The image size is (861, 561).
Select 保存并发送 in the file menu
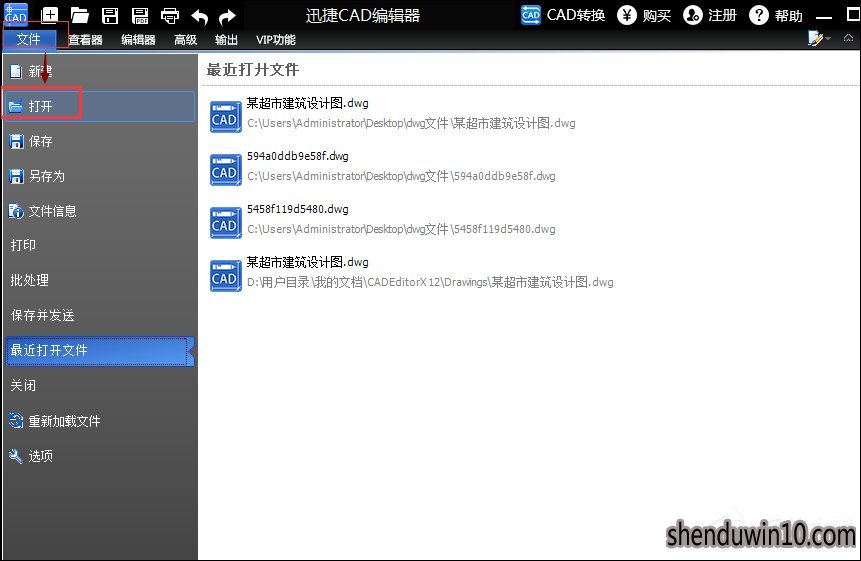click(x=99, y=315)
